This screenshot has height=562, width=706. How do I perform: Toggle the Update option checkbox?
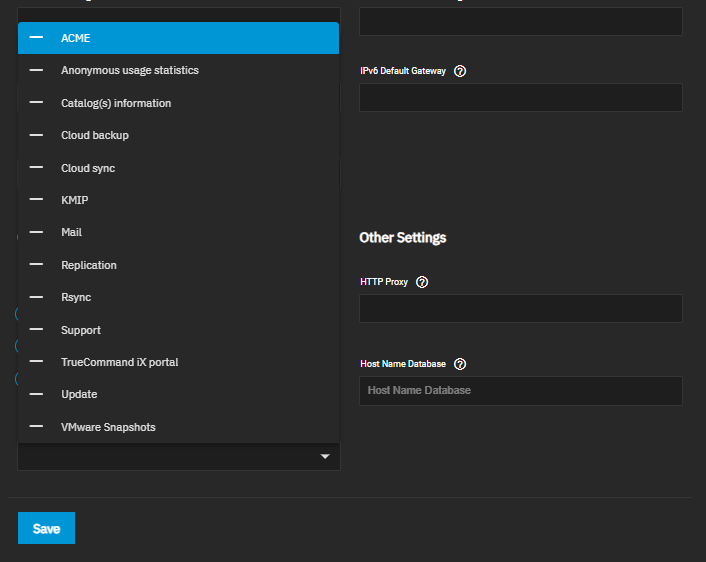37,394
